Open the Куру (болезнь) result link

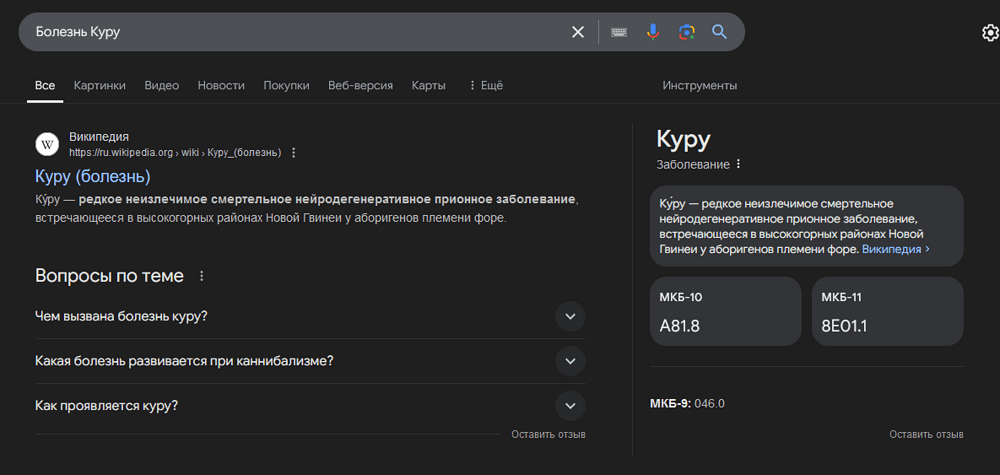pos(92,177)
